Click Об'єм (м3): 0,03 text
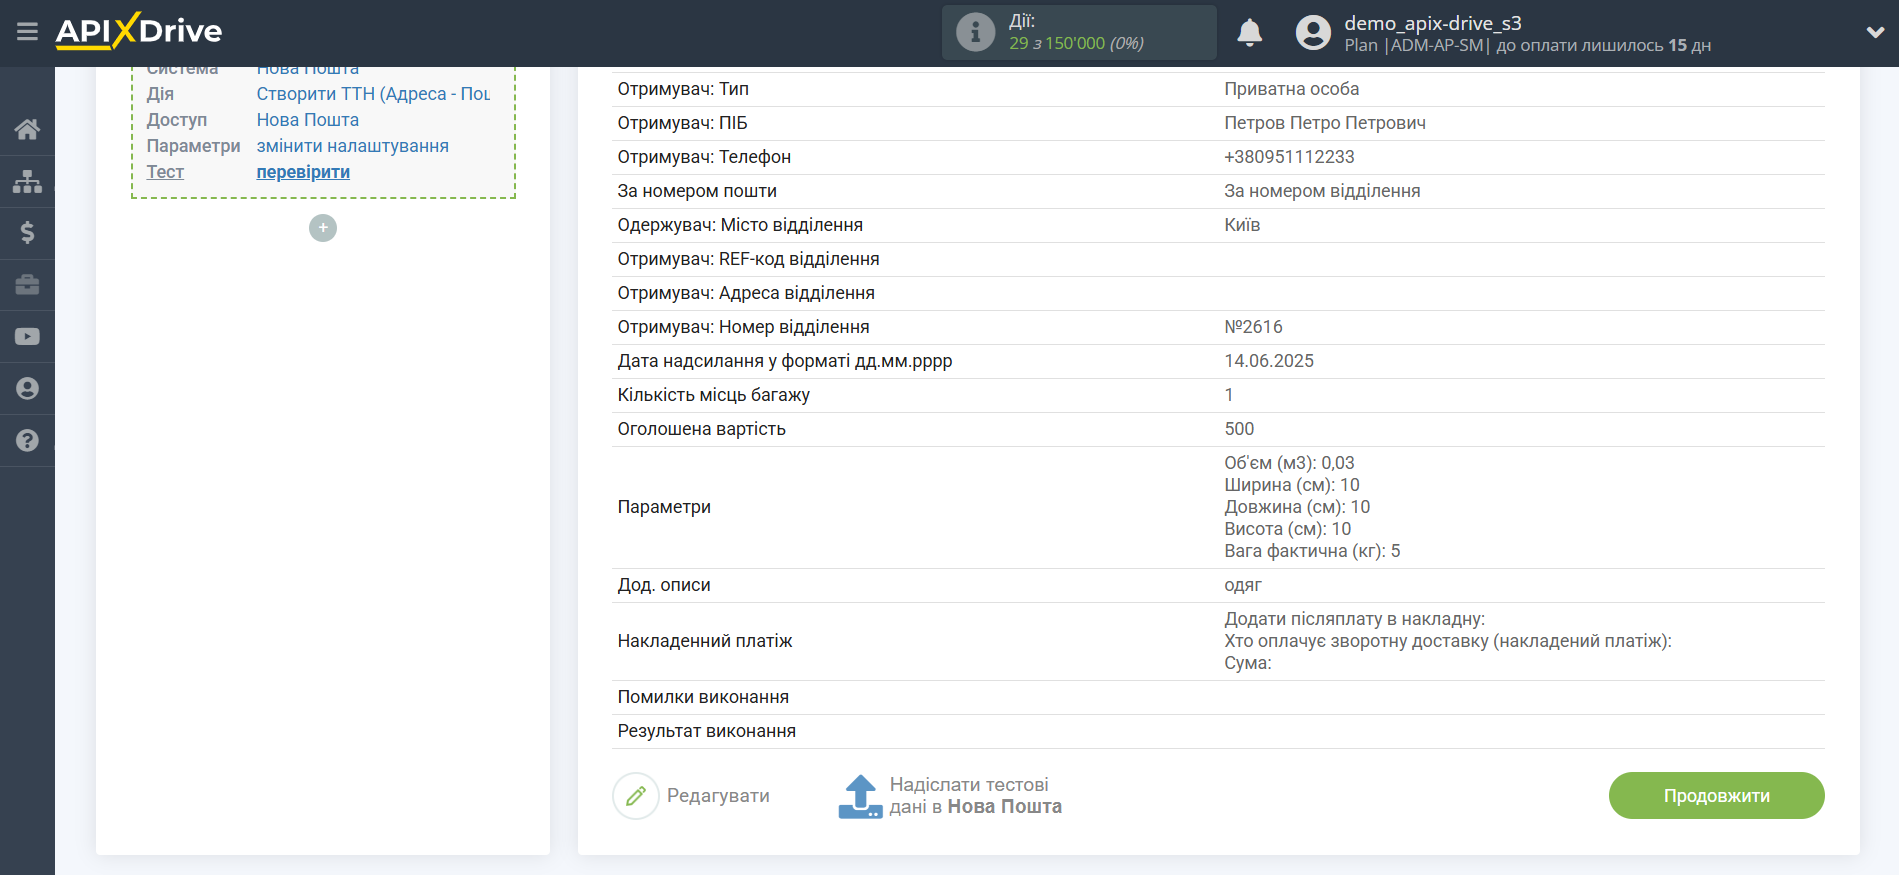The width and height of the screenshot is (1899, 875). click(1289, 463)
